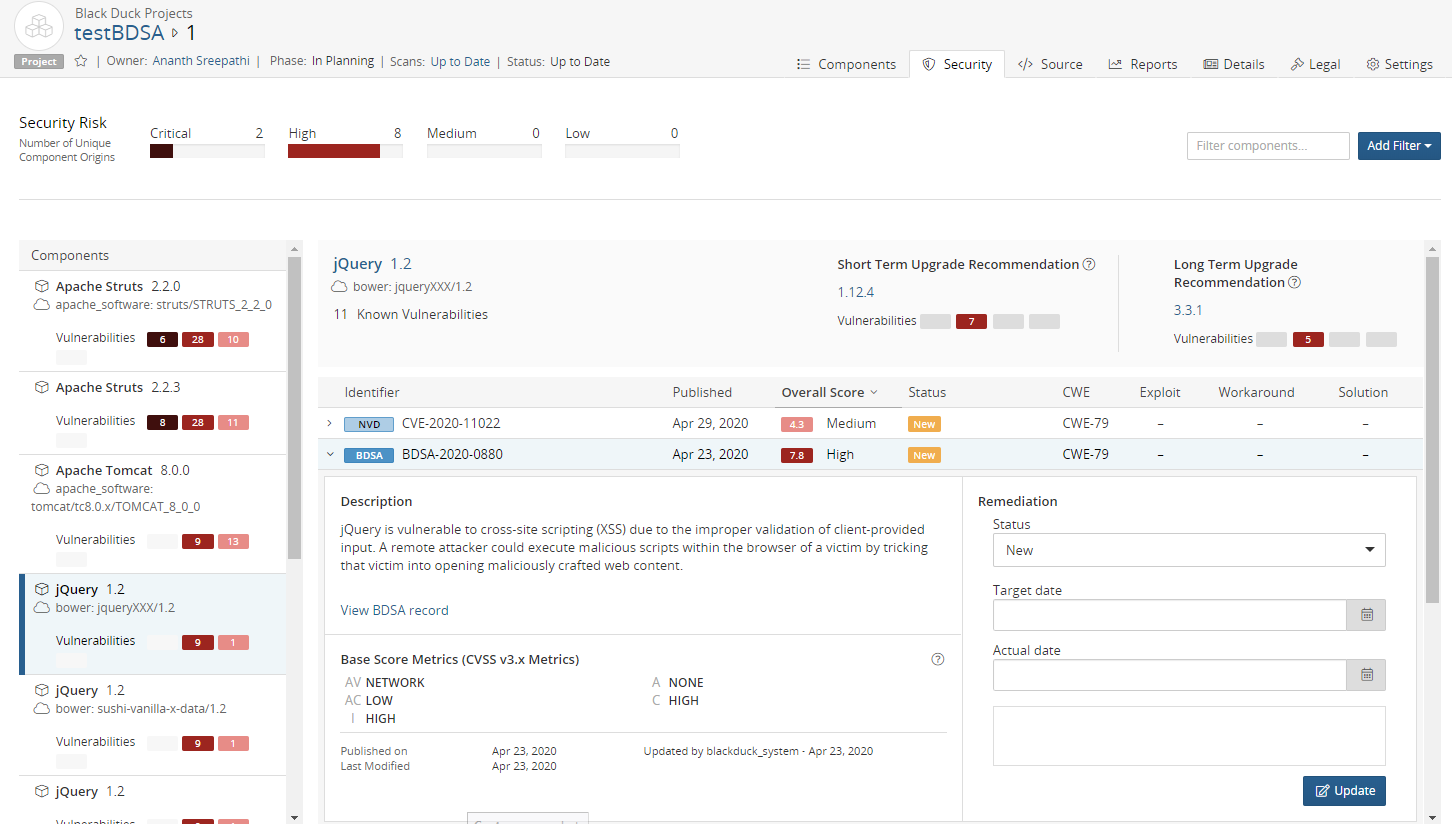Click the cloud icon beside sushi-vanilla-x-data/1.2
This screenshot has height=824, width=1452.
coord(42,709)
